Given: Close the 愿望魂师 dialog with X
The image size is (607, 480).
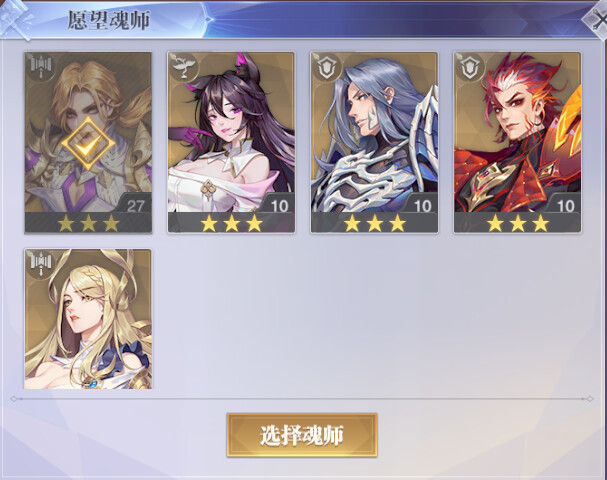Looking at the screenshot, I should point(598,20).
